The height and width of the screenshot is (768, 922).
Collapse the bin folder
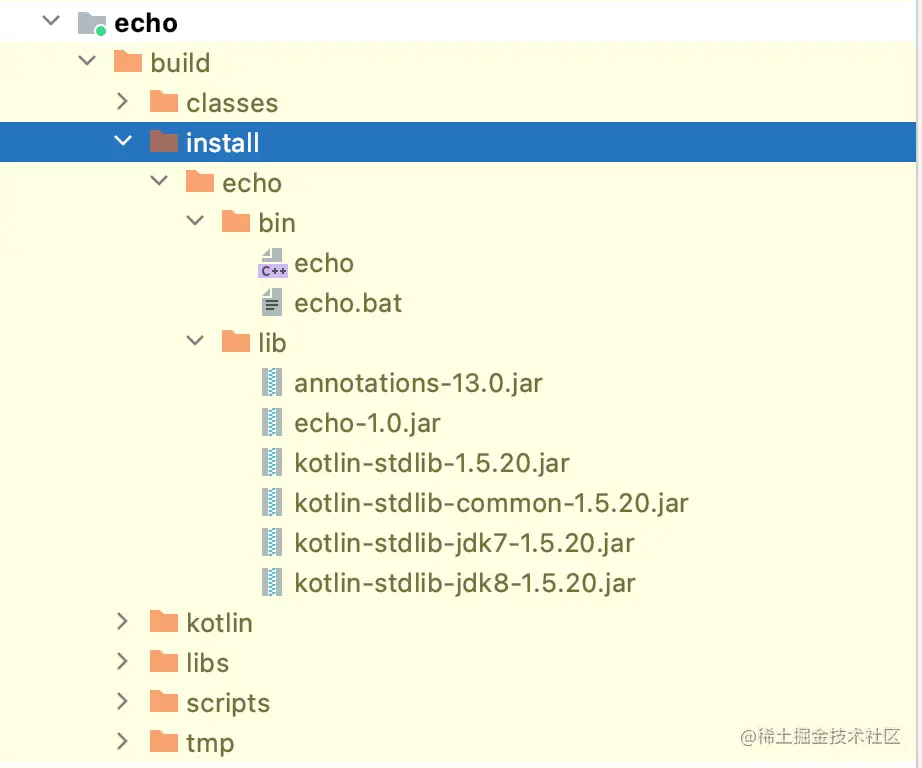195,222
